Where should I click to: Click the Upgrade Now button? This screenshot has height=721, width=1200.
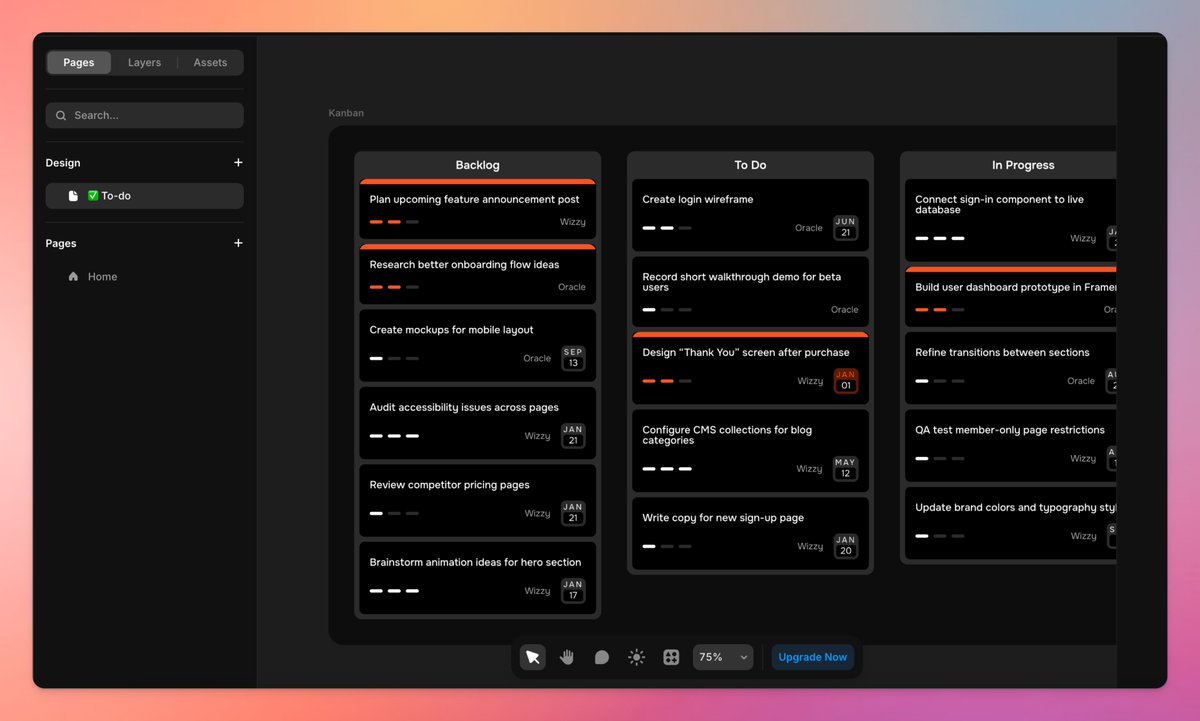(812, 657)
